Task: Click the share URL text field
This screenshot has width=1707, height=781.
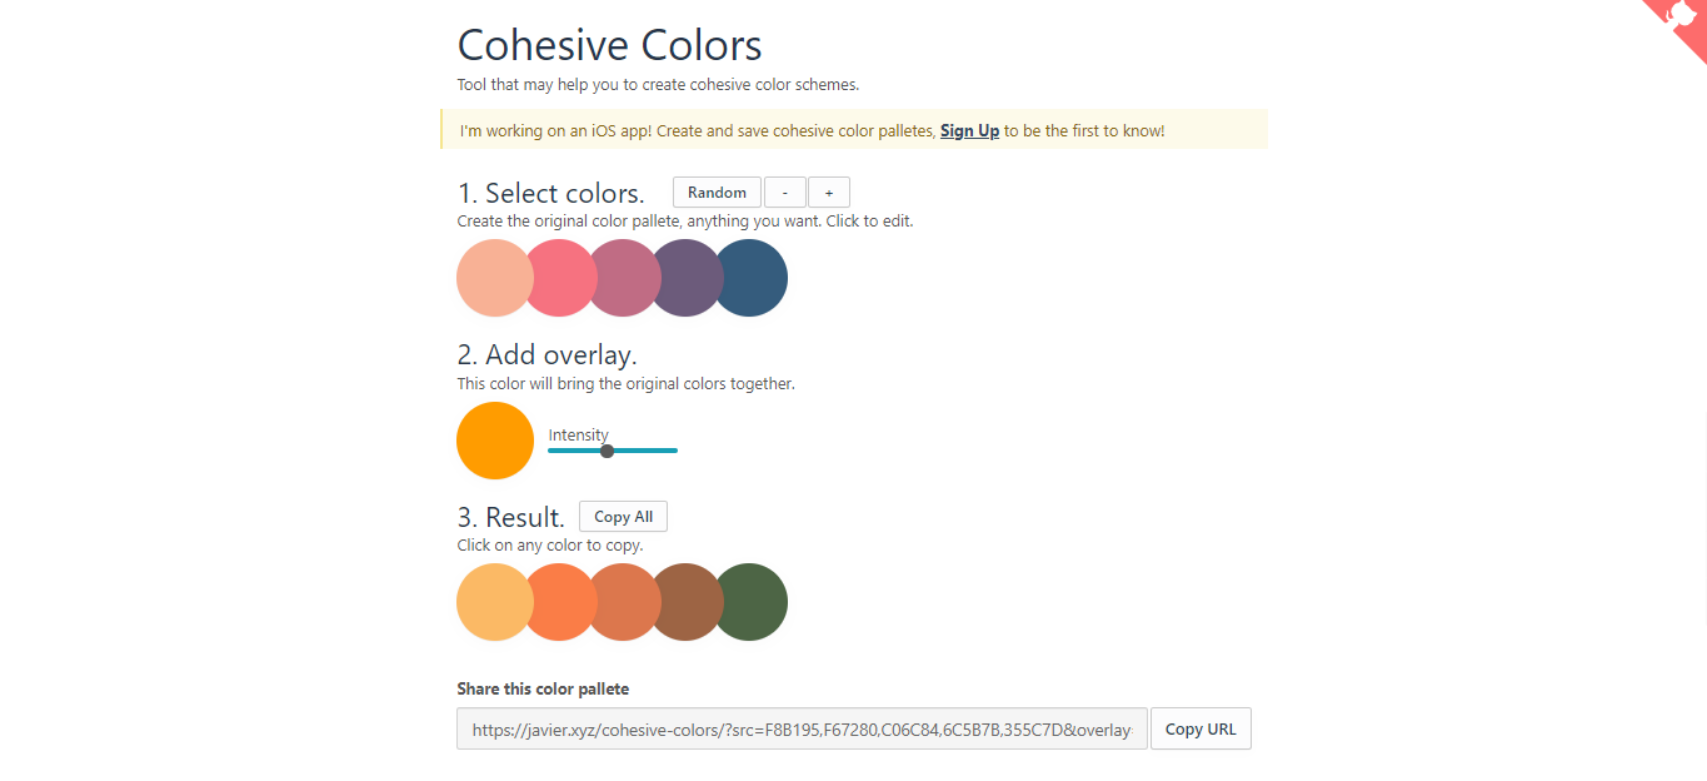Action: click(801, 729)
